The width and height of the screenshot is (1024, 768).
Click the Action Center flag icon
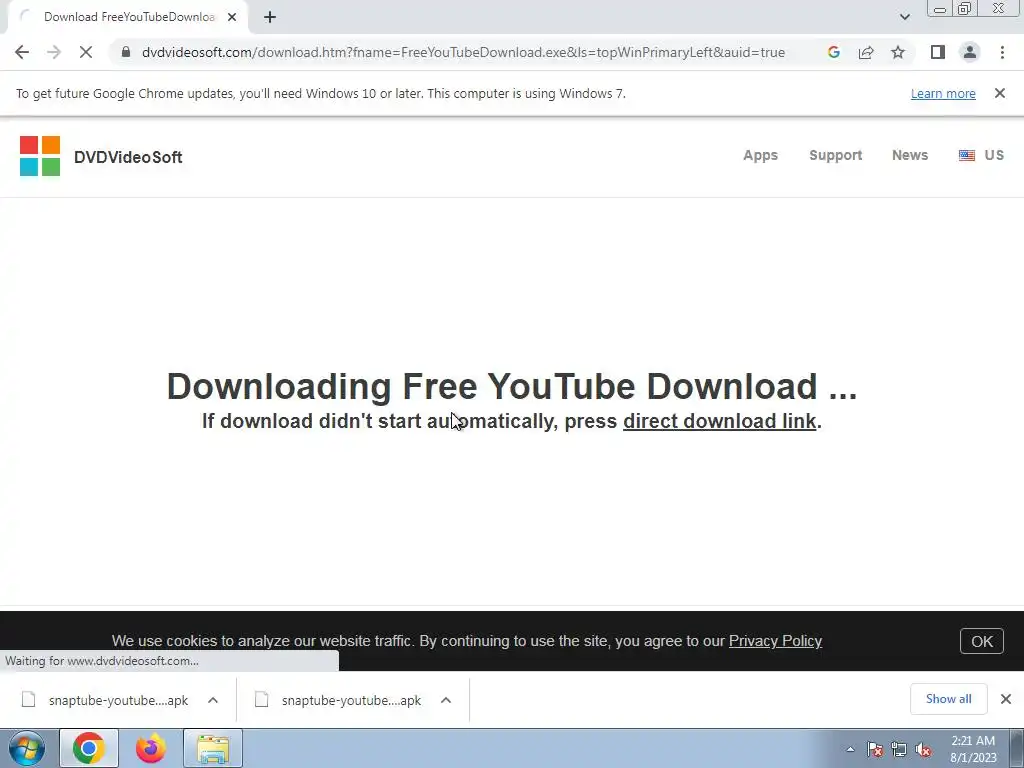click(x=875, y=750)
